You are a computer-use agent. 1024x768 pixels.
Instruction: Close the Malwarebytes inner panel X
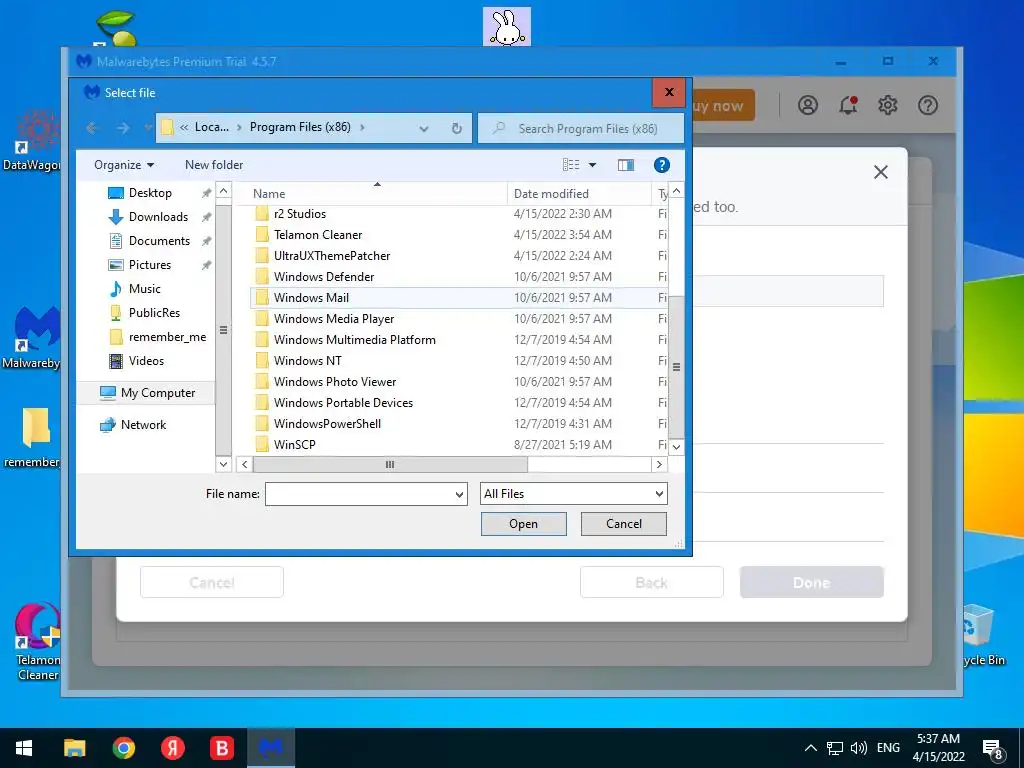coord(881,172)
